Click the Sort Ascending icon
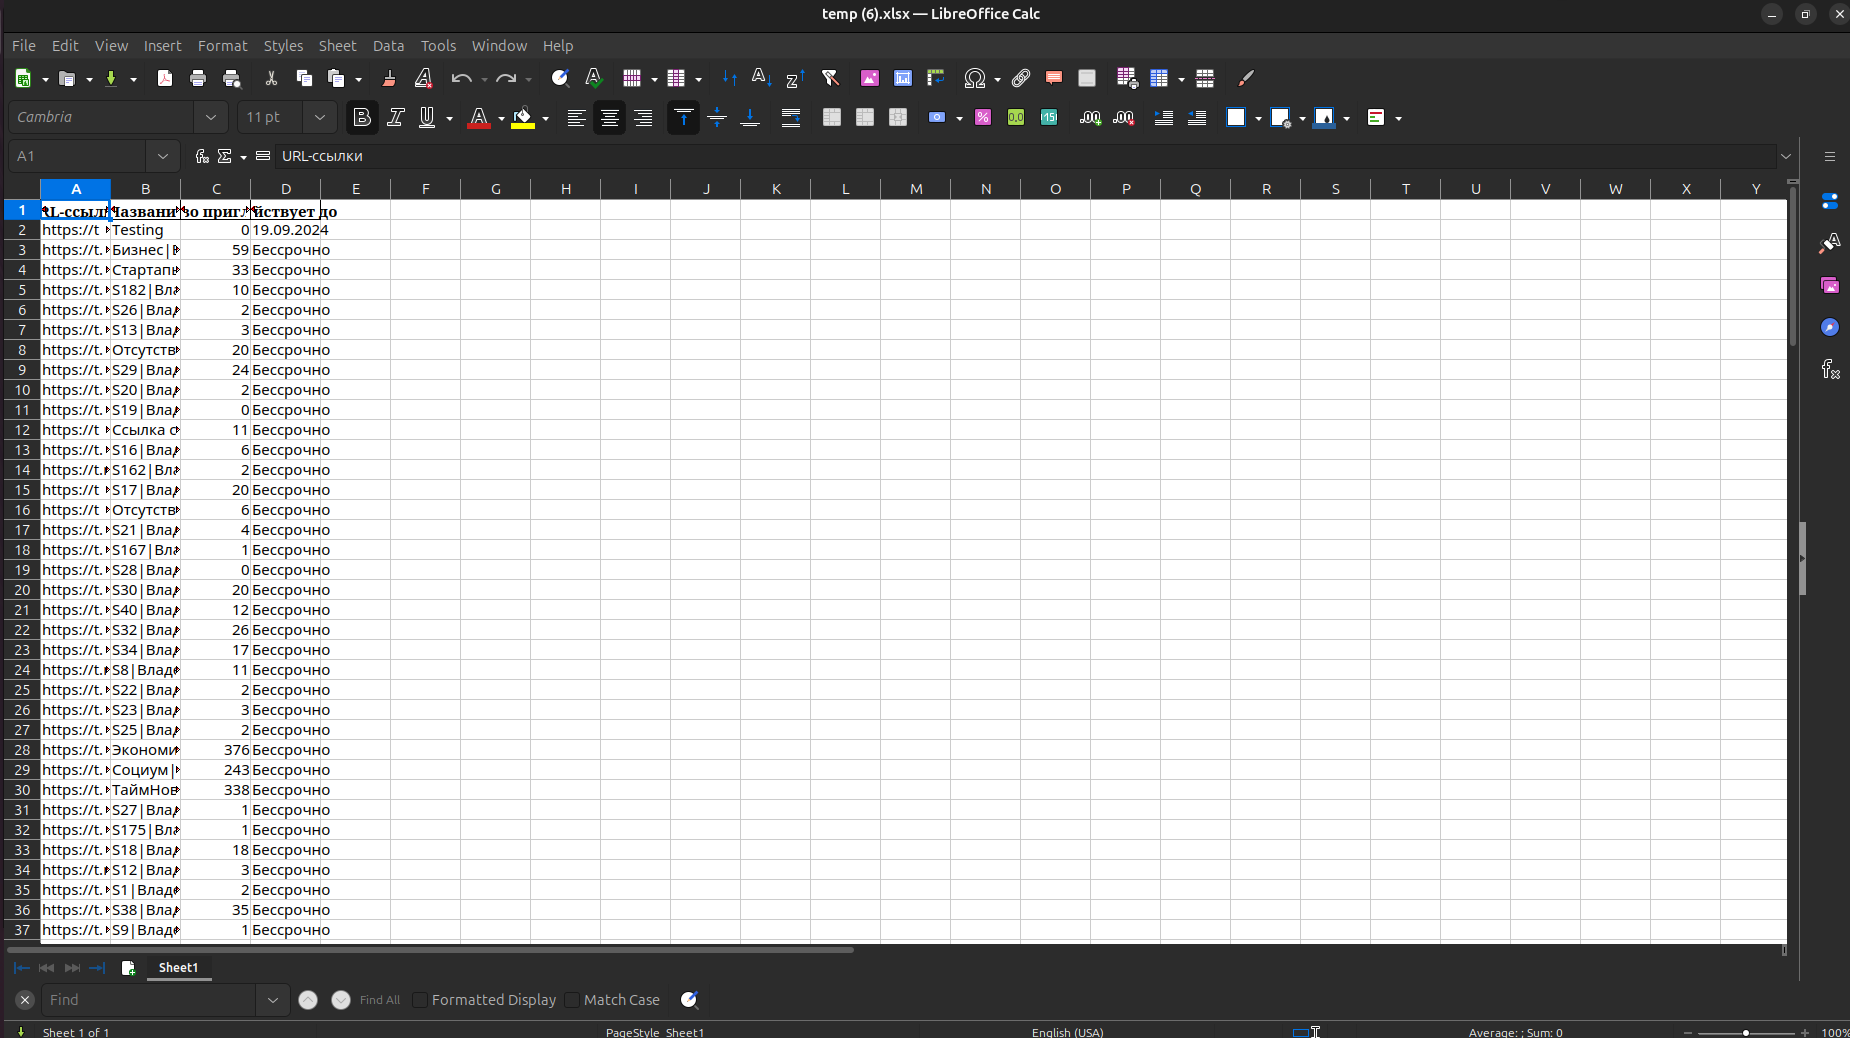1850x1038 pixels. (x=761, y=78)
